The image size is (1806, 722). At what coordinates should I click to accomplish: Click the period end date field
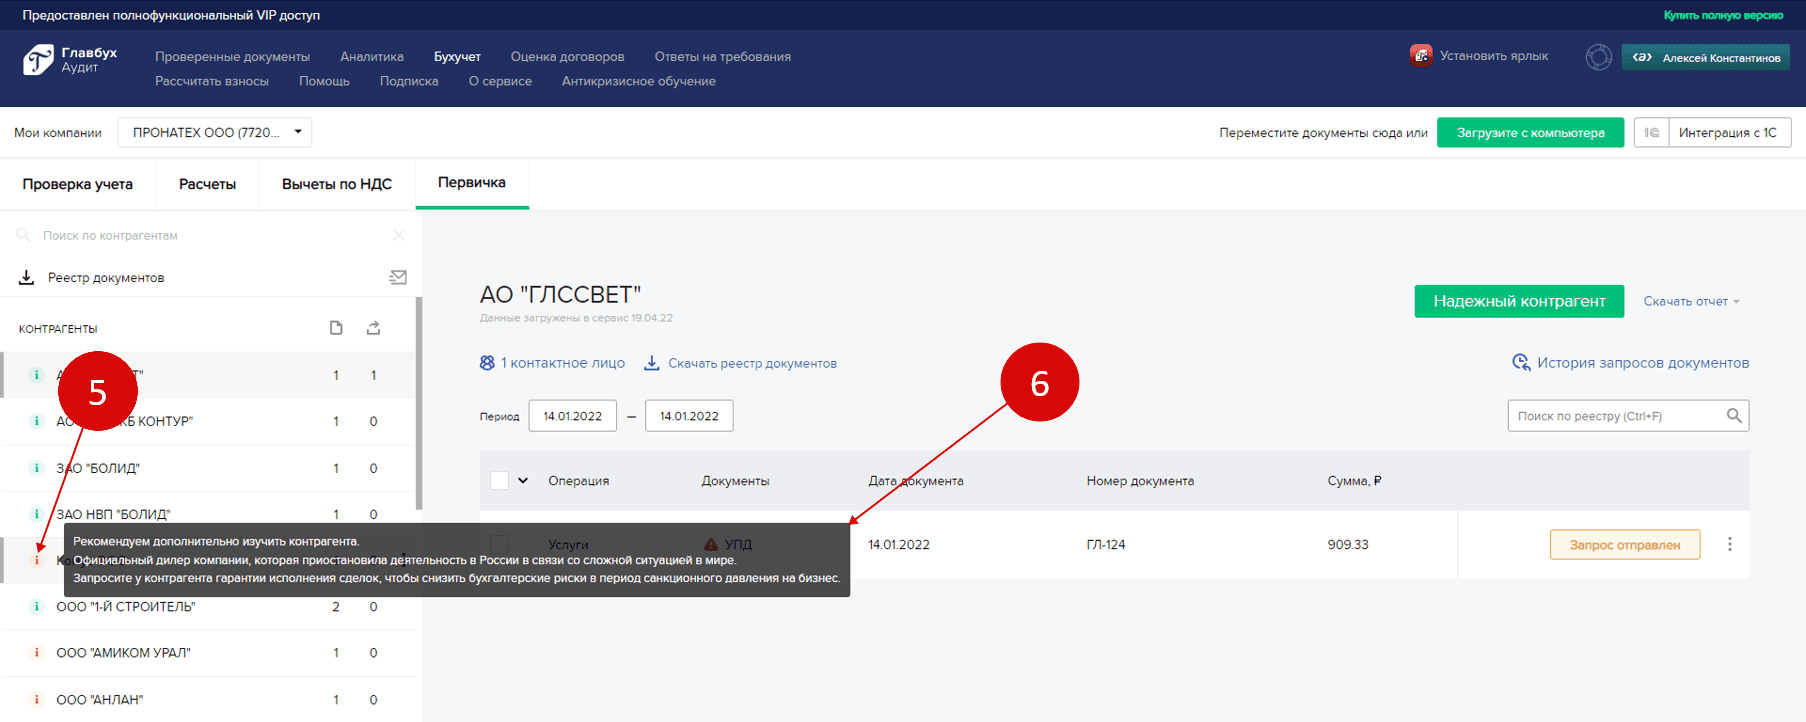tap(689, 416)
